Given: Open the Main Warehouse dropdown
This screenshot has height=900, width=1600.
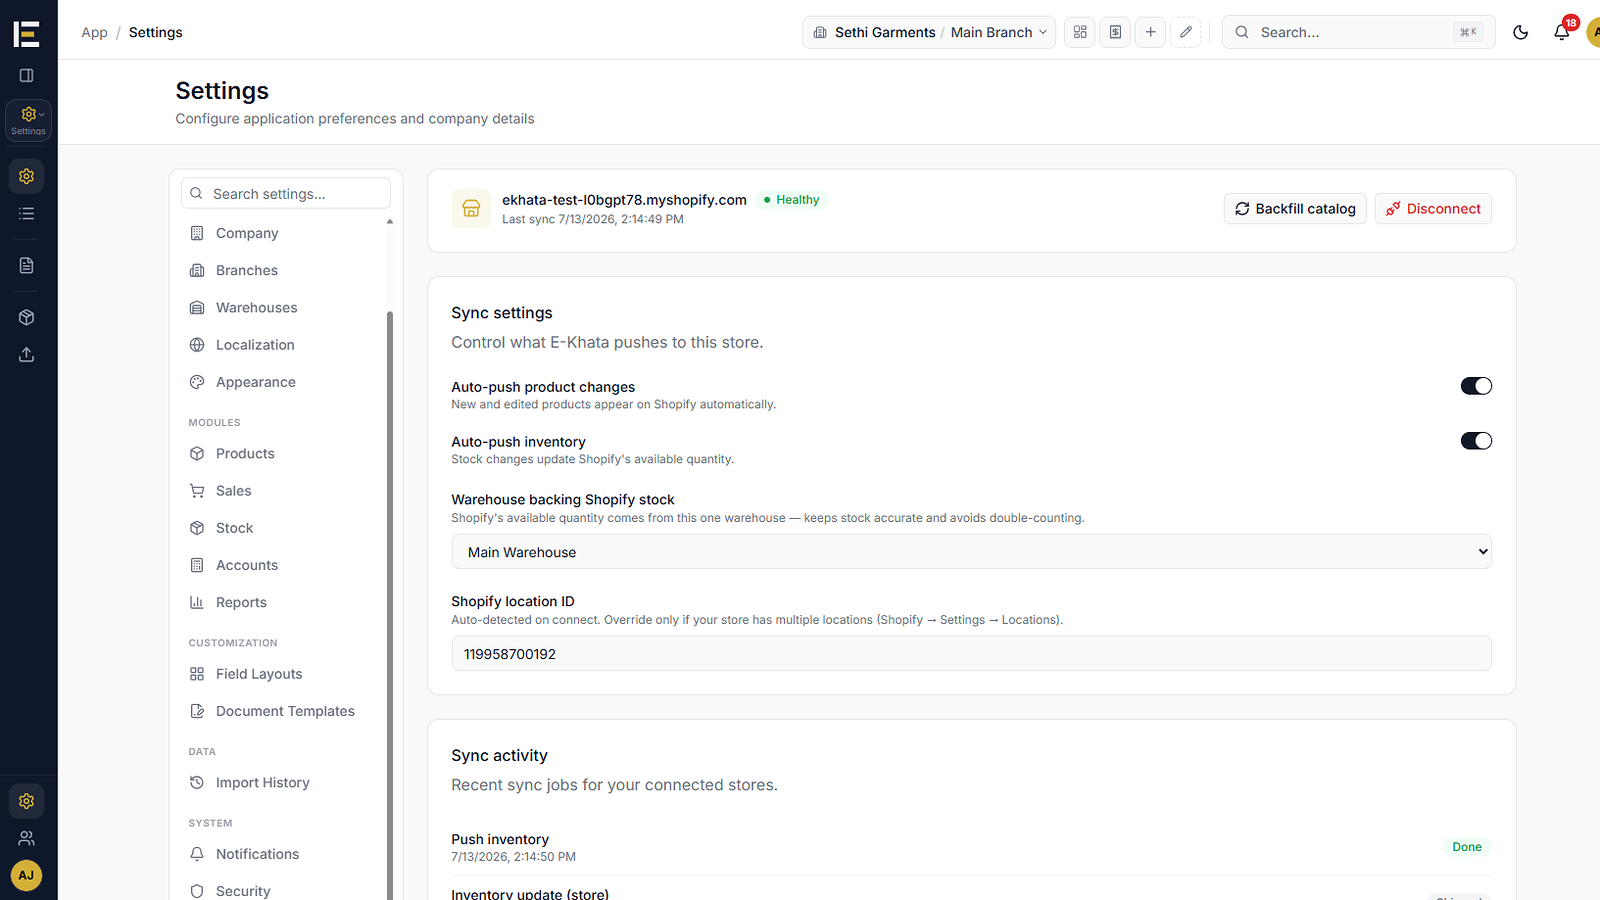Looking at the screenshot, I should click(971, 552).
